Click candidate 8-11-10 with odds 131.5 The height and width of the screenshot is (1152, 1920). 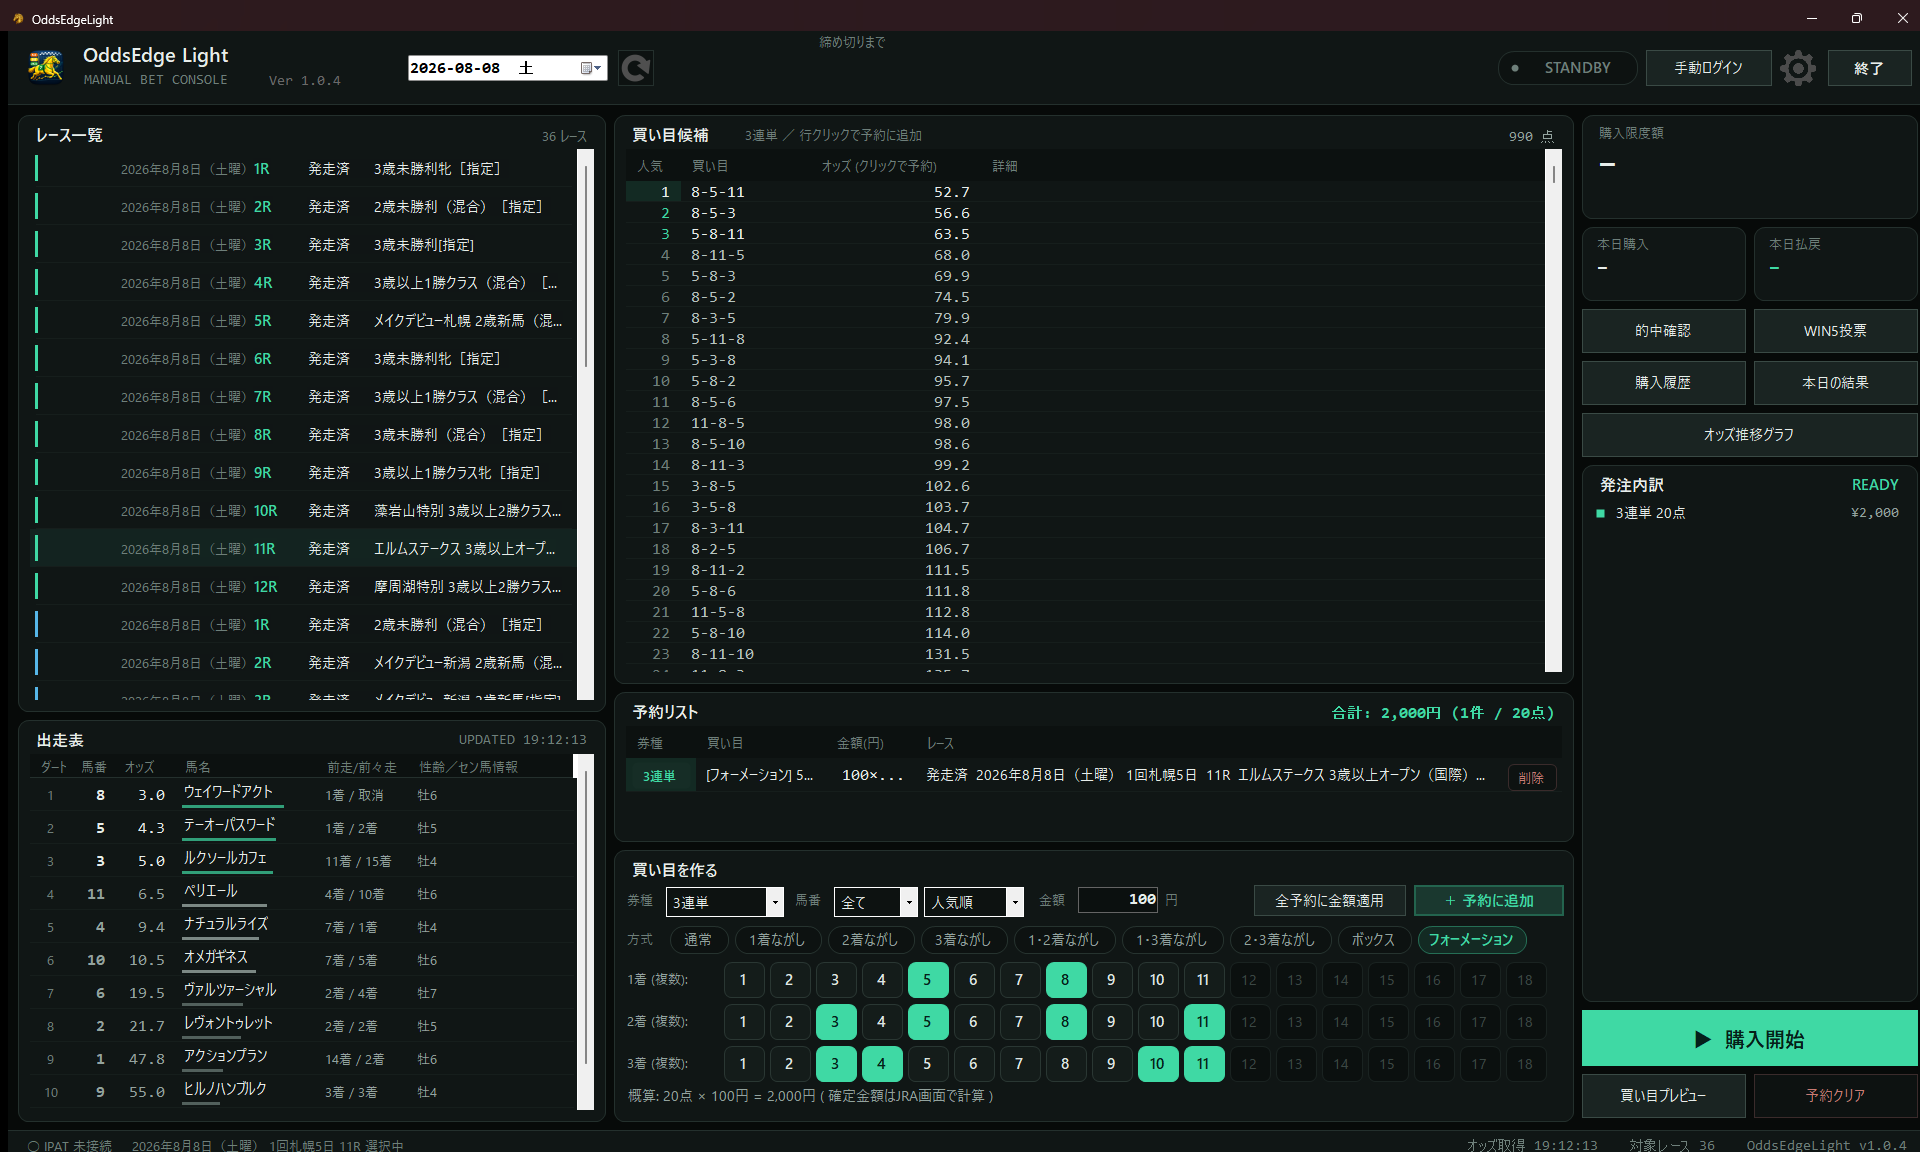1084,654
